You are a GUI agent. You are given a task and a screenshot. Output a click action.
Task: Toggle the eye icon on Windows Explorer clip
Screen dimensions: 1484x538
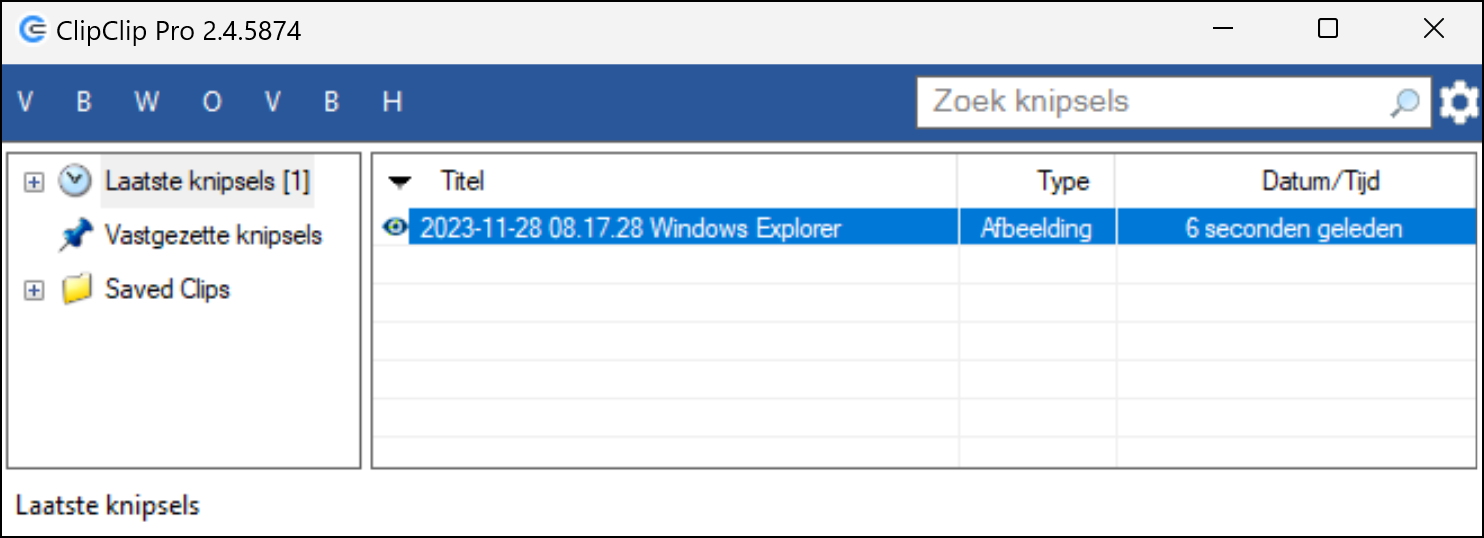coord(395,227)
